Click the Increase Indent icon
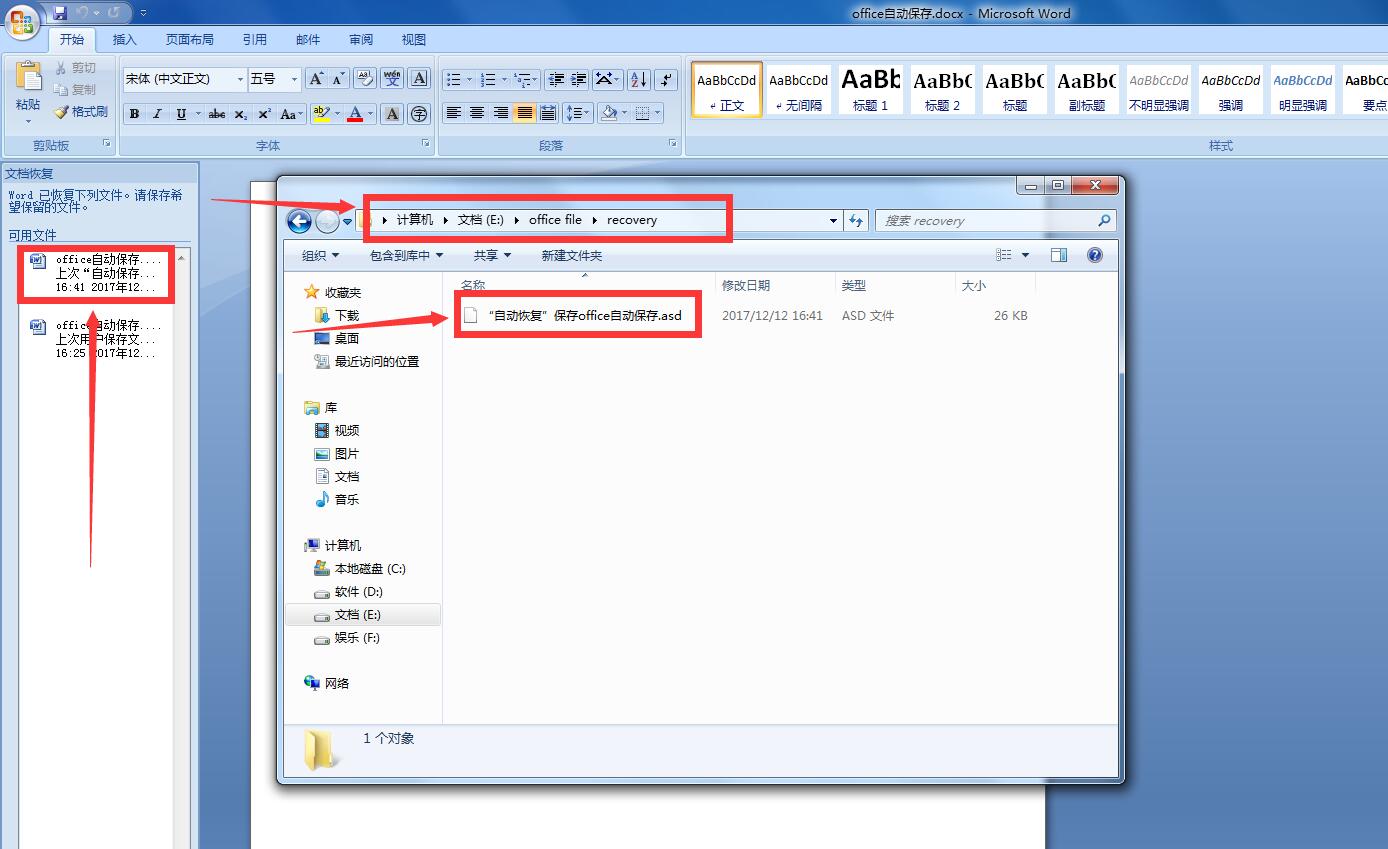Screen dimensions: 1388x849 click(579, 79)
